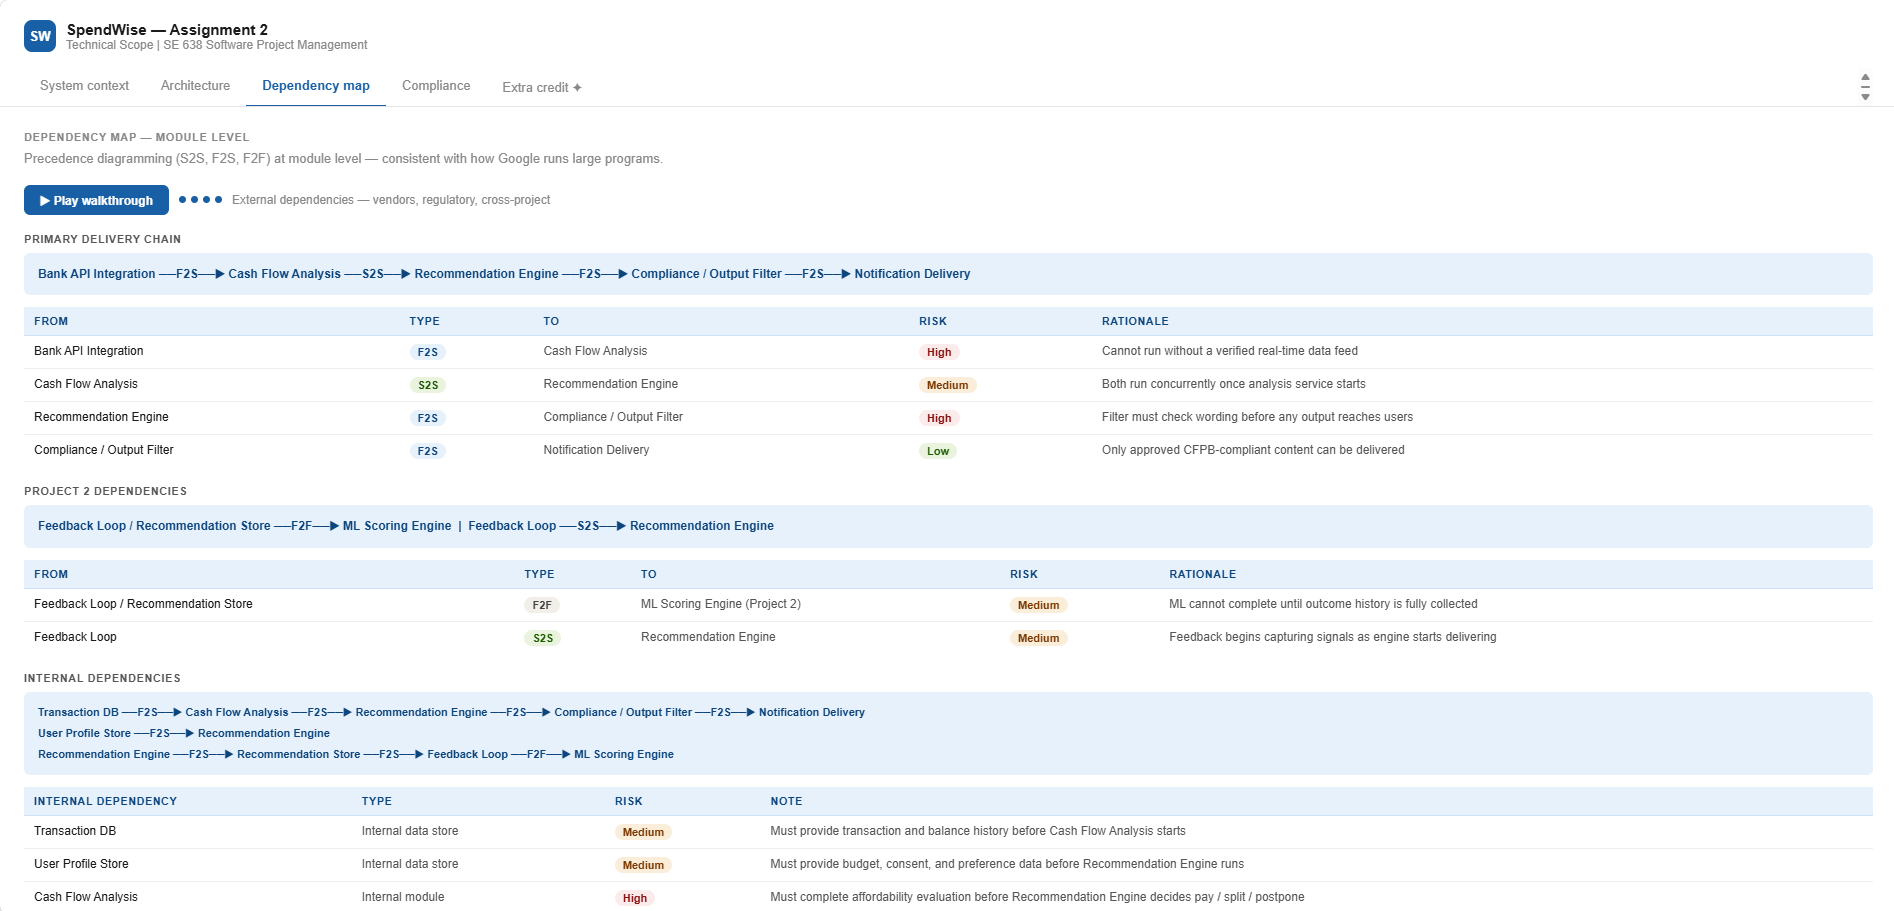1894x911 pixels.
Task: Click 'Must provide budget, consent, and preference data' note
Action: 1007,864
